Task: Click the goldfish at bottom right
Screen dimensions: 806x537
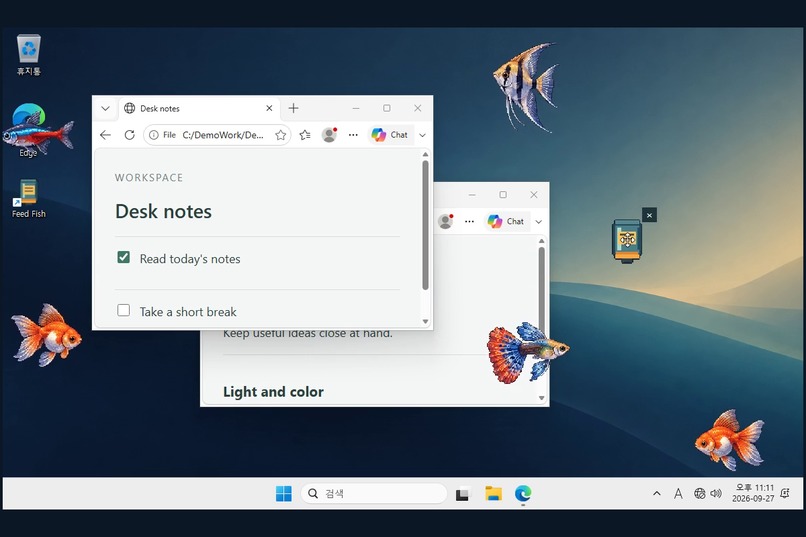Action: coord(729,440)
